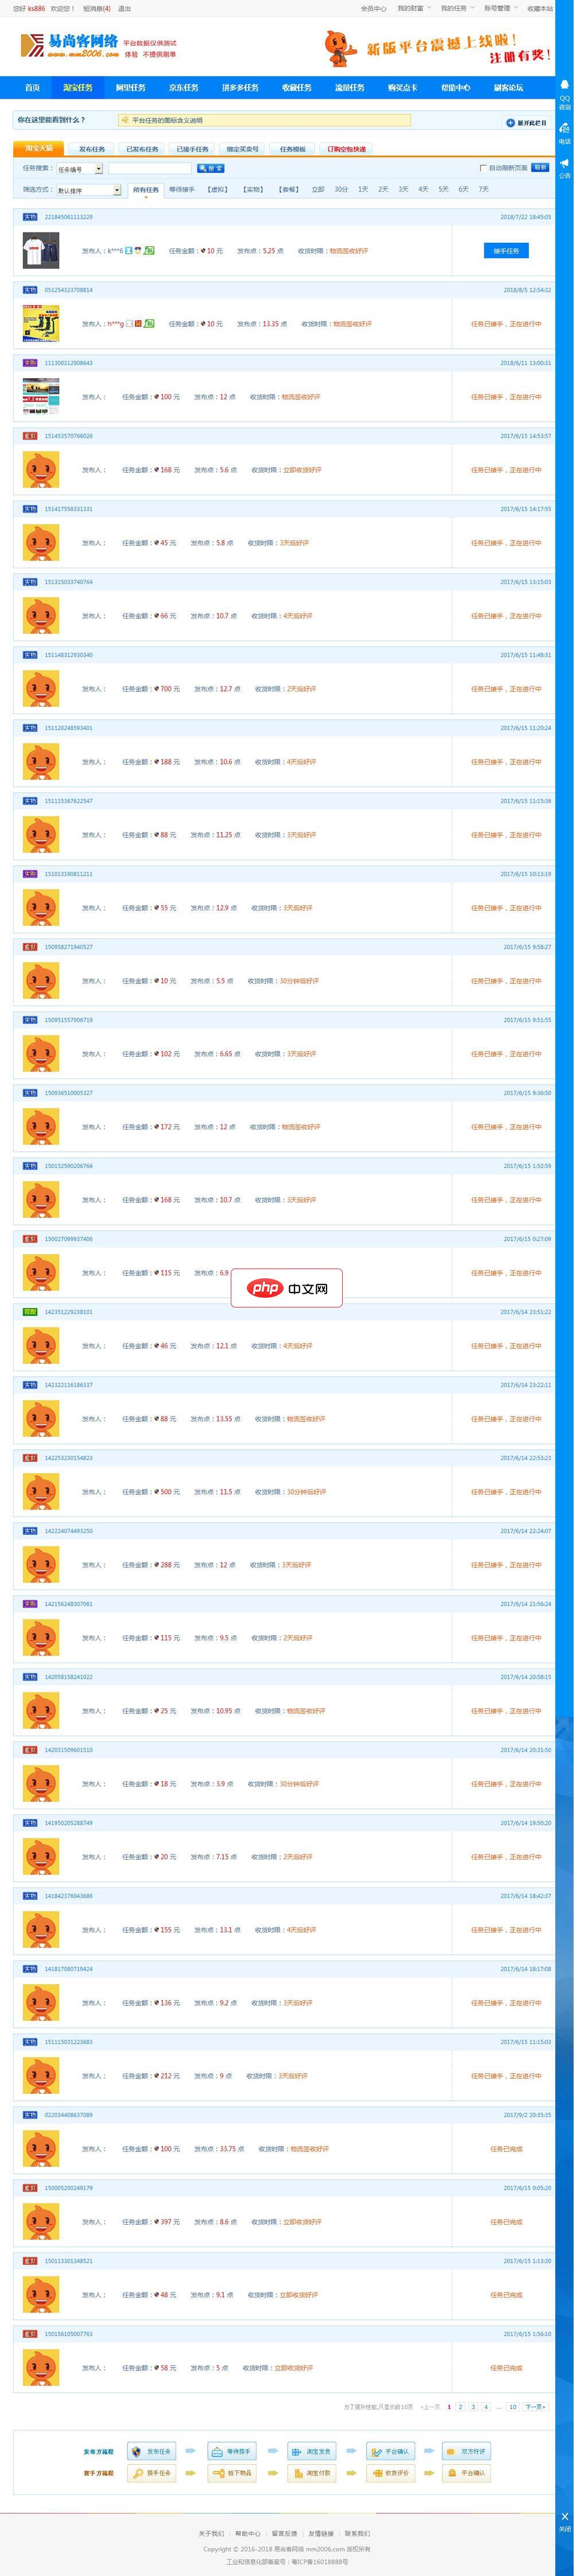The image size is (574, 2576).
Task: Go to 下一页 in pagination
Action: (x=535, y=2407)
